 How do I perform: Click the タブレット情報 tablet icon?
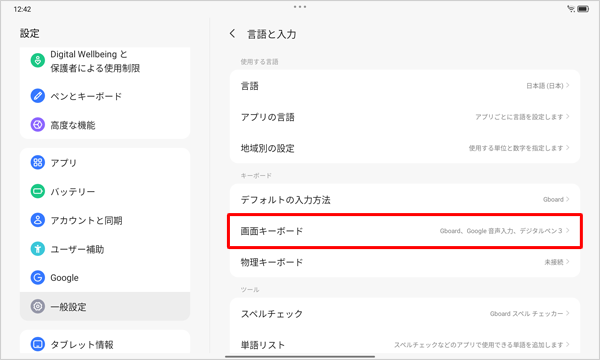click(x=38, y=344)
